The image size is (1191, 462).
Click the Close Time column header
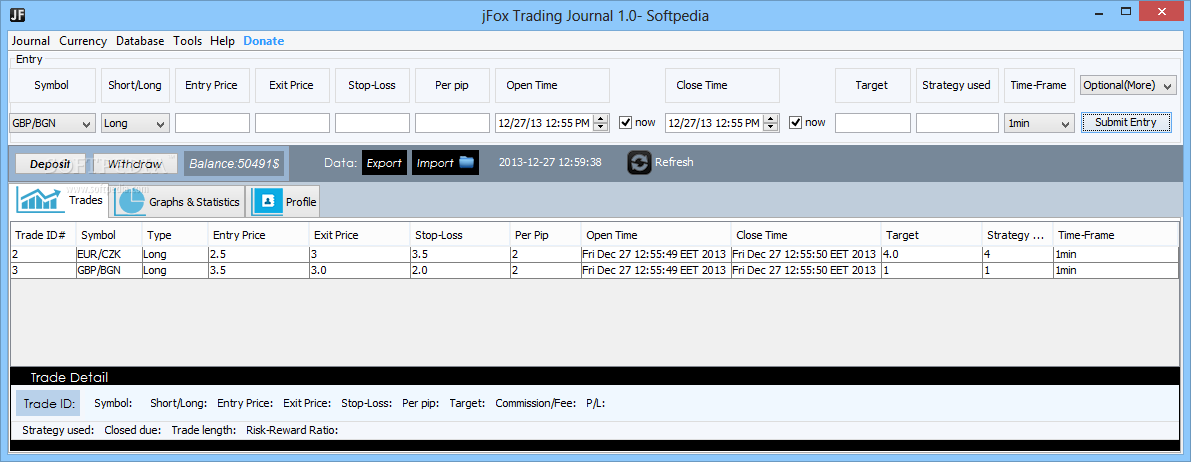(x=805, y=236)
